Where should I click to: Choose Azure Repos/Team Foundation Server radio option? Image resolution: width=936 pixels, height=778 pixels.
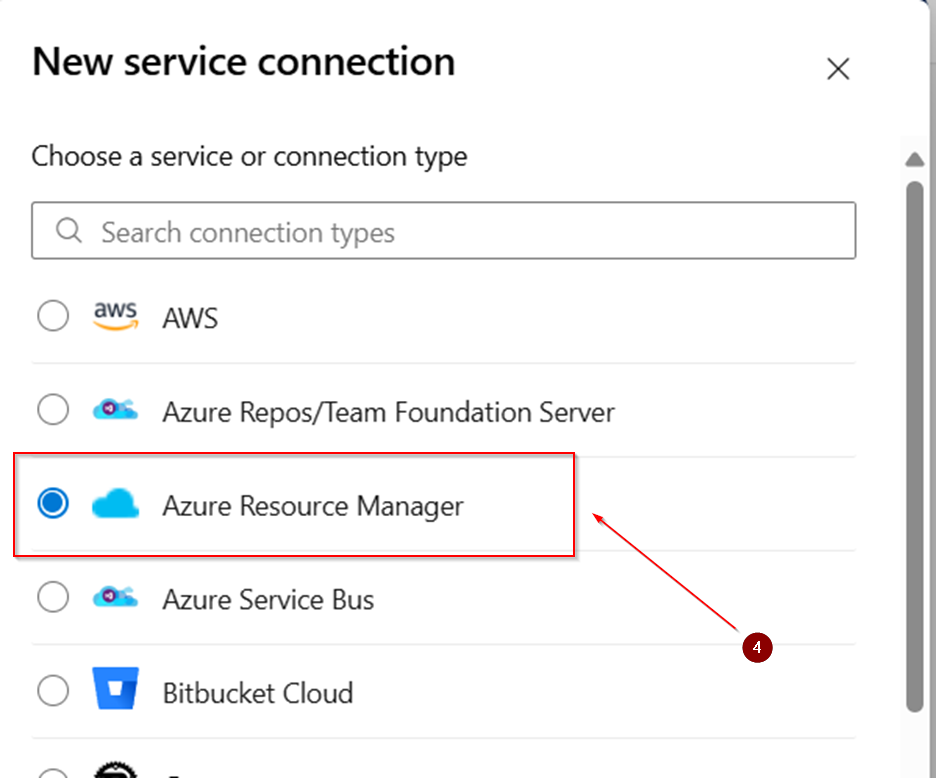pos(53,409)
